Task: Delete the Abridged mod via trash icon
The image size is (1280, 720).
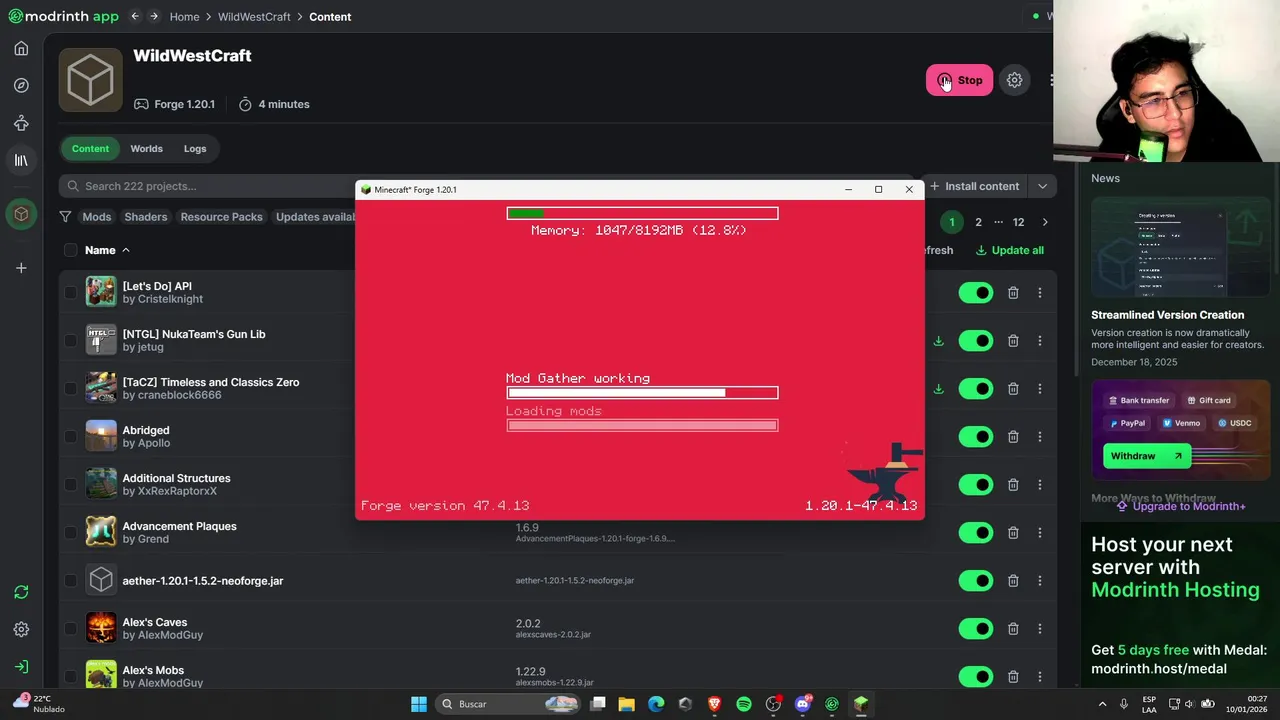Action: (x=1013, y=437)
